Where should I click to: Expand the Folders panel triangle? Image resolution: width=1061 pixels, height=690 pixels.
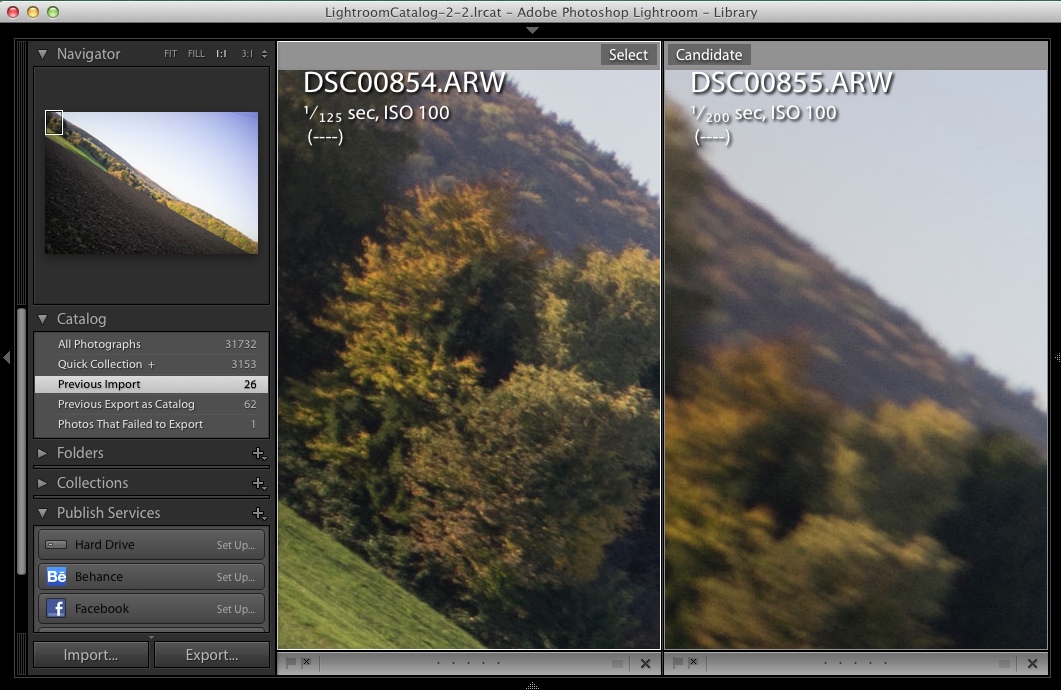[42, 453]
